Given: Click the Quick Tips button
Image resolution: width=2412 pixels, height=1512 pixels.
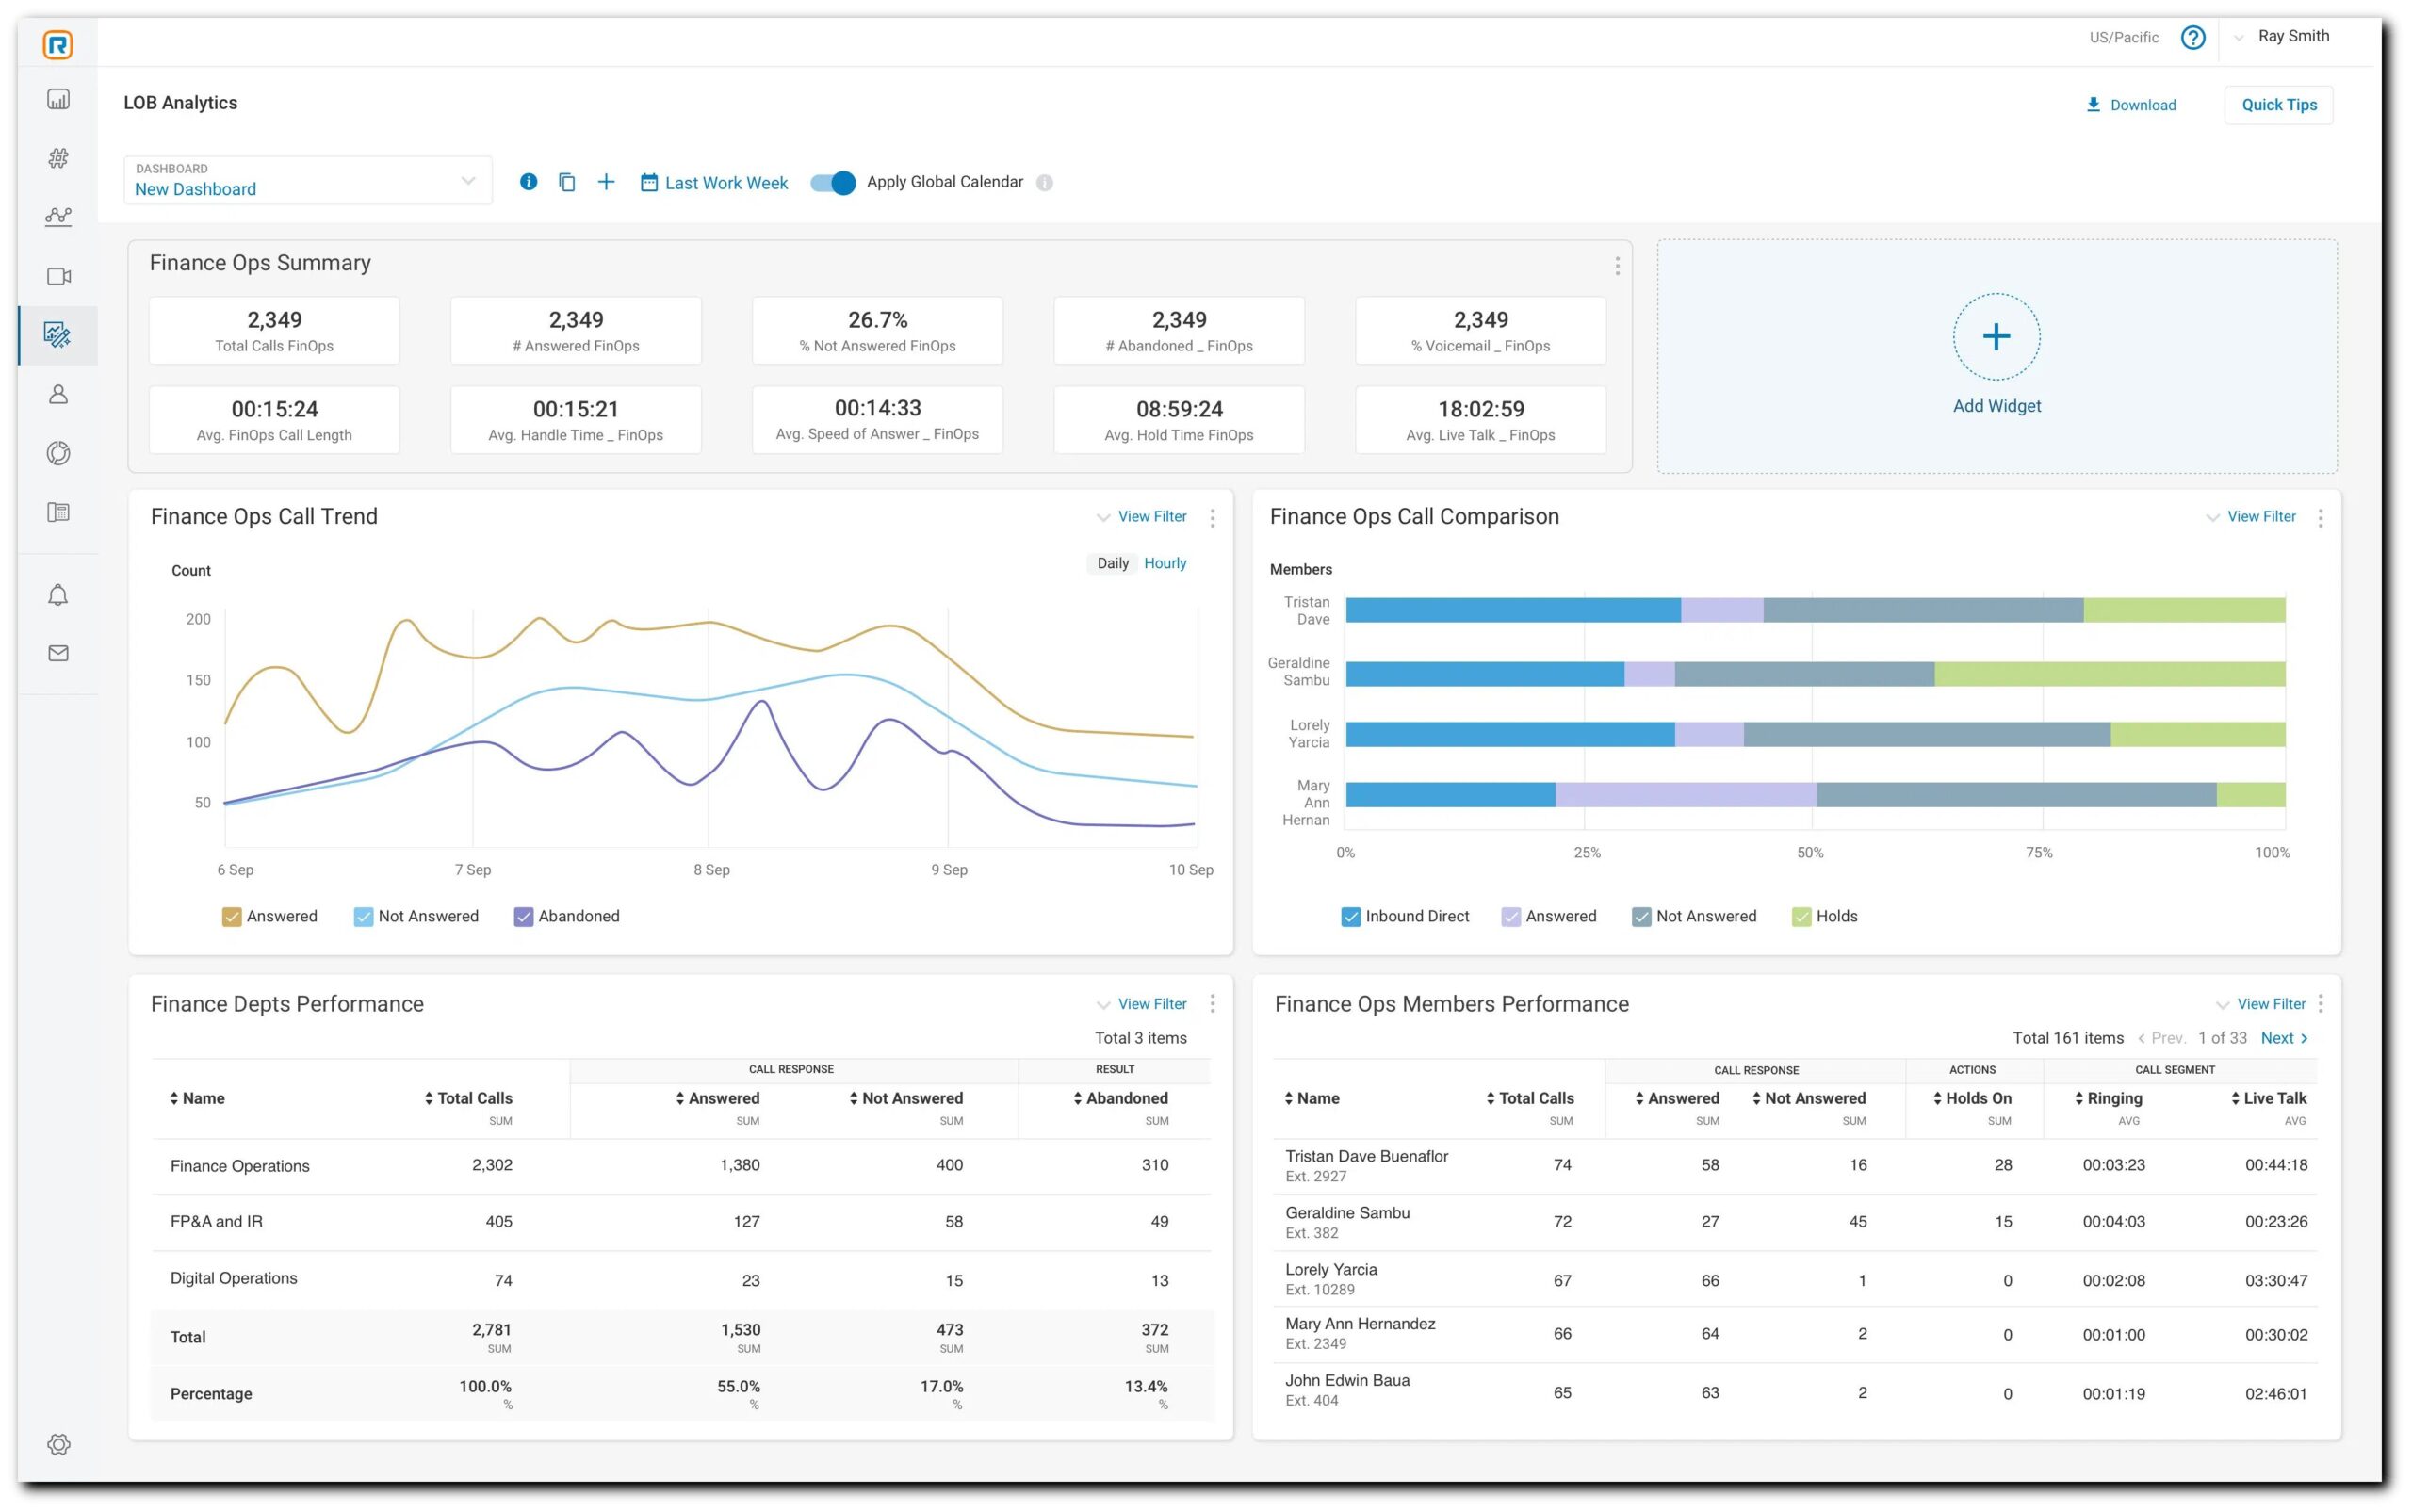Looking at the screenshot, I should [2277, 105].
